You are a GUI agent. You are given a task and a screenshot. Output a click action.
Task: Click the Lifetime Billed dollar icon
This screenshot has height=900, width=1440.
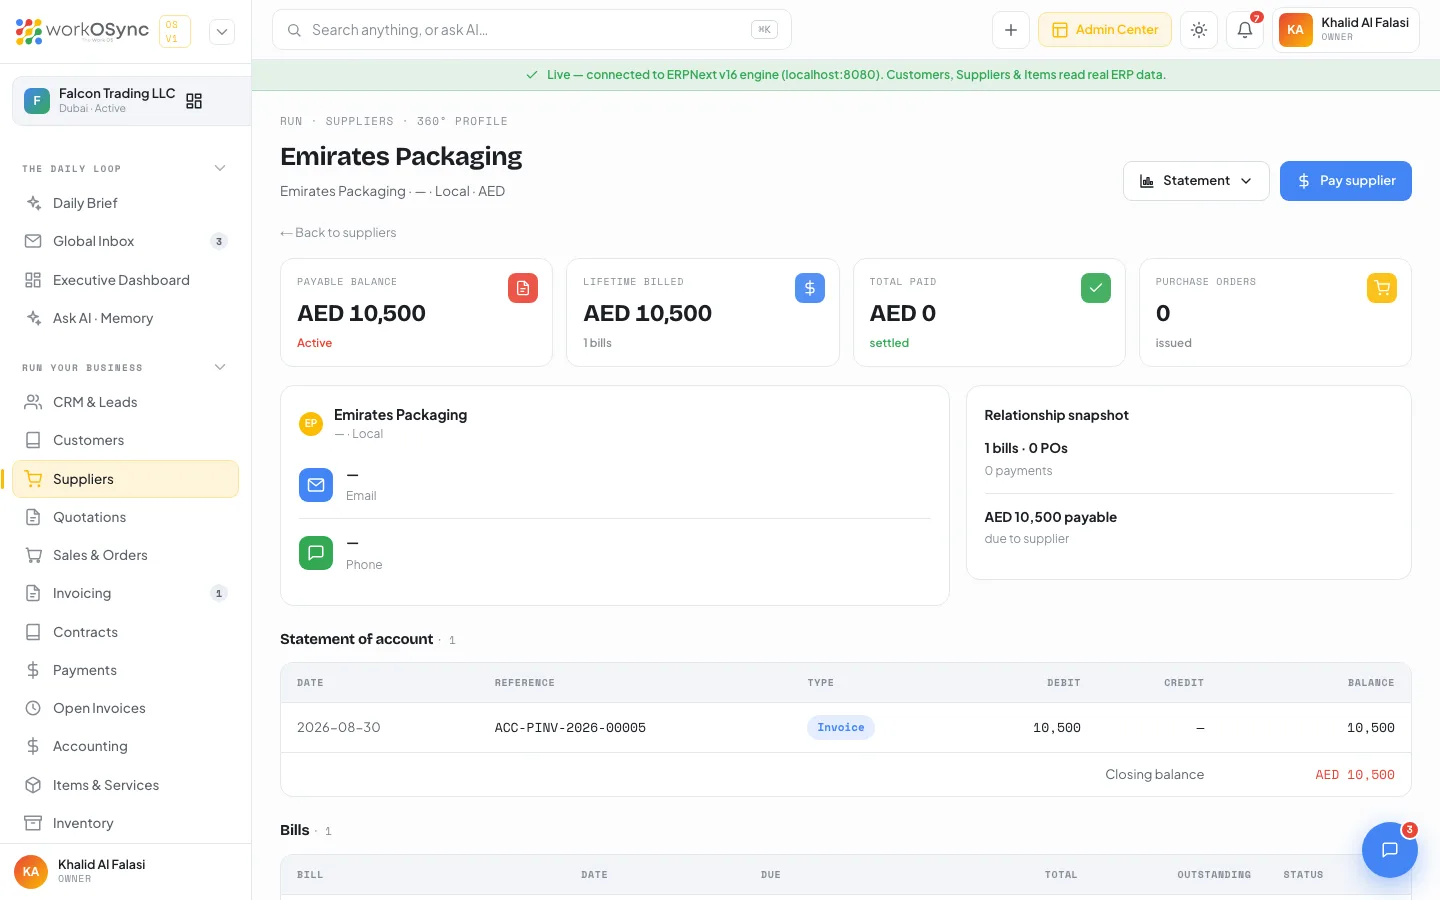pyautogui.click(x=810, y=288)
